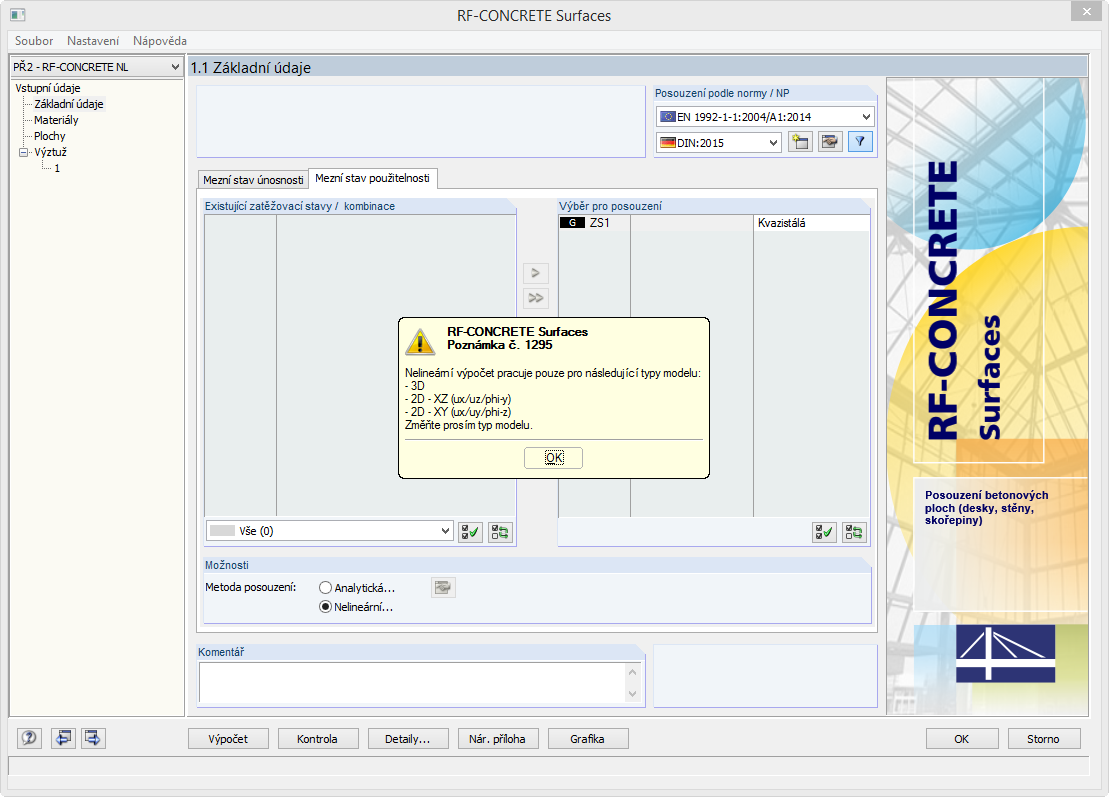The image size is (1109, 797).
Task: Open the Nápověda menu
Action: tap(160, 41)
